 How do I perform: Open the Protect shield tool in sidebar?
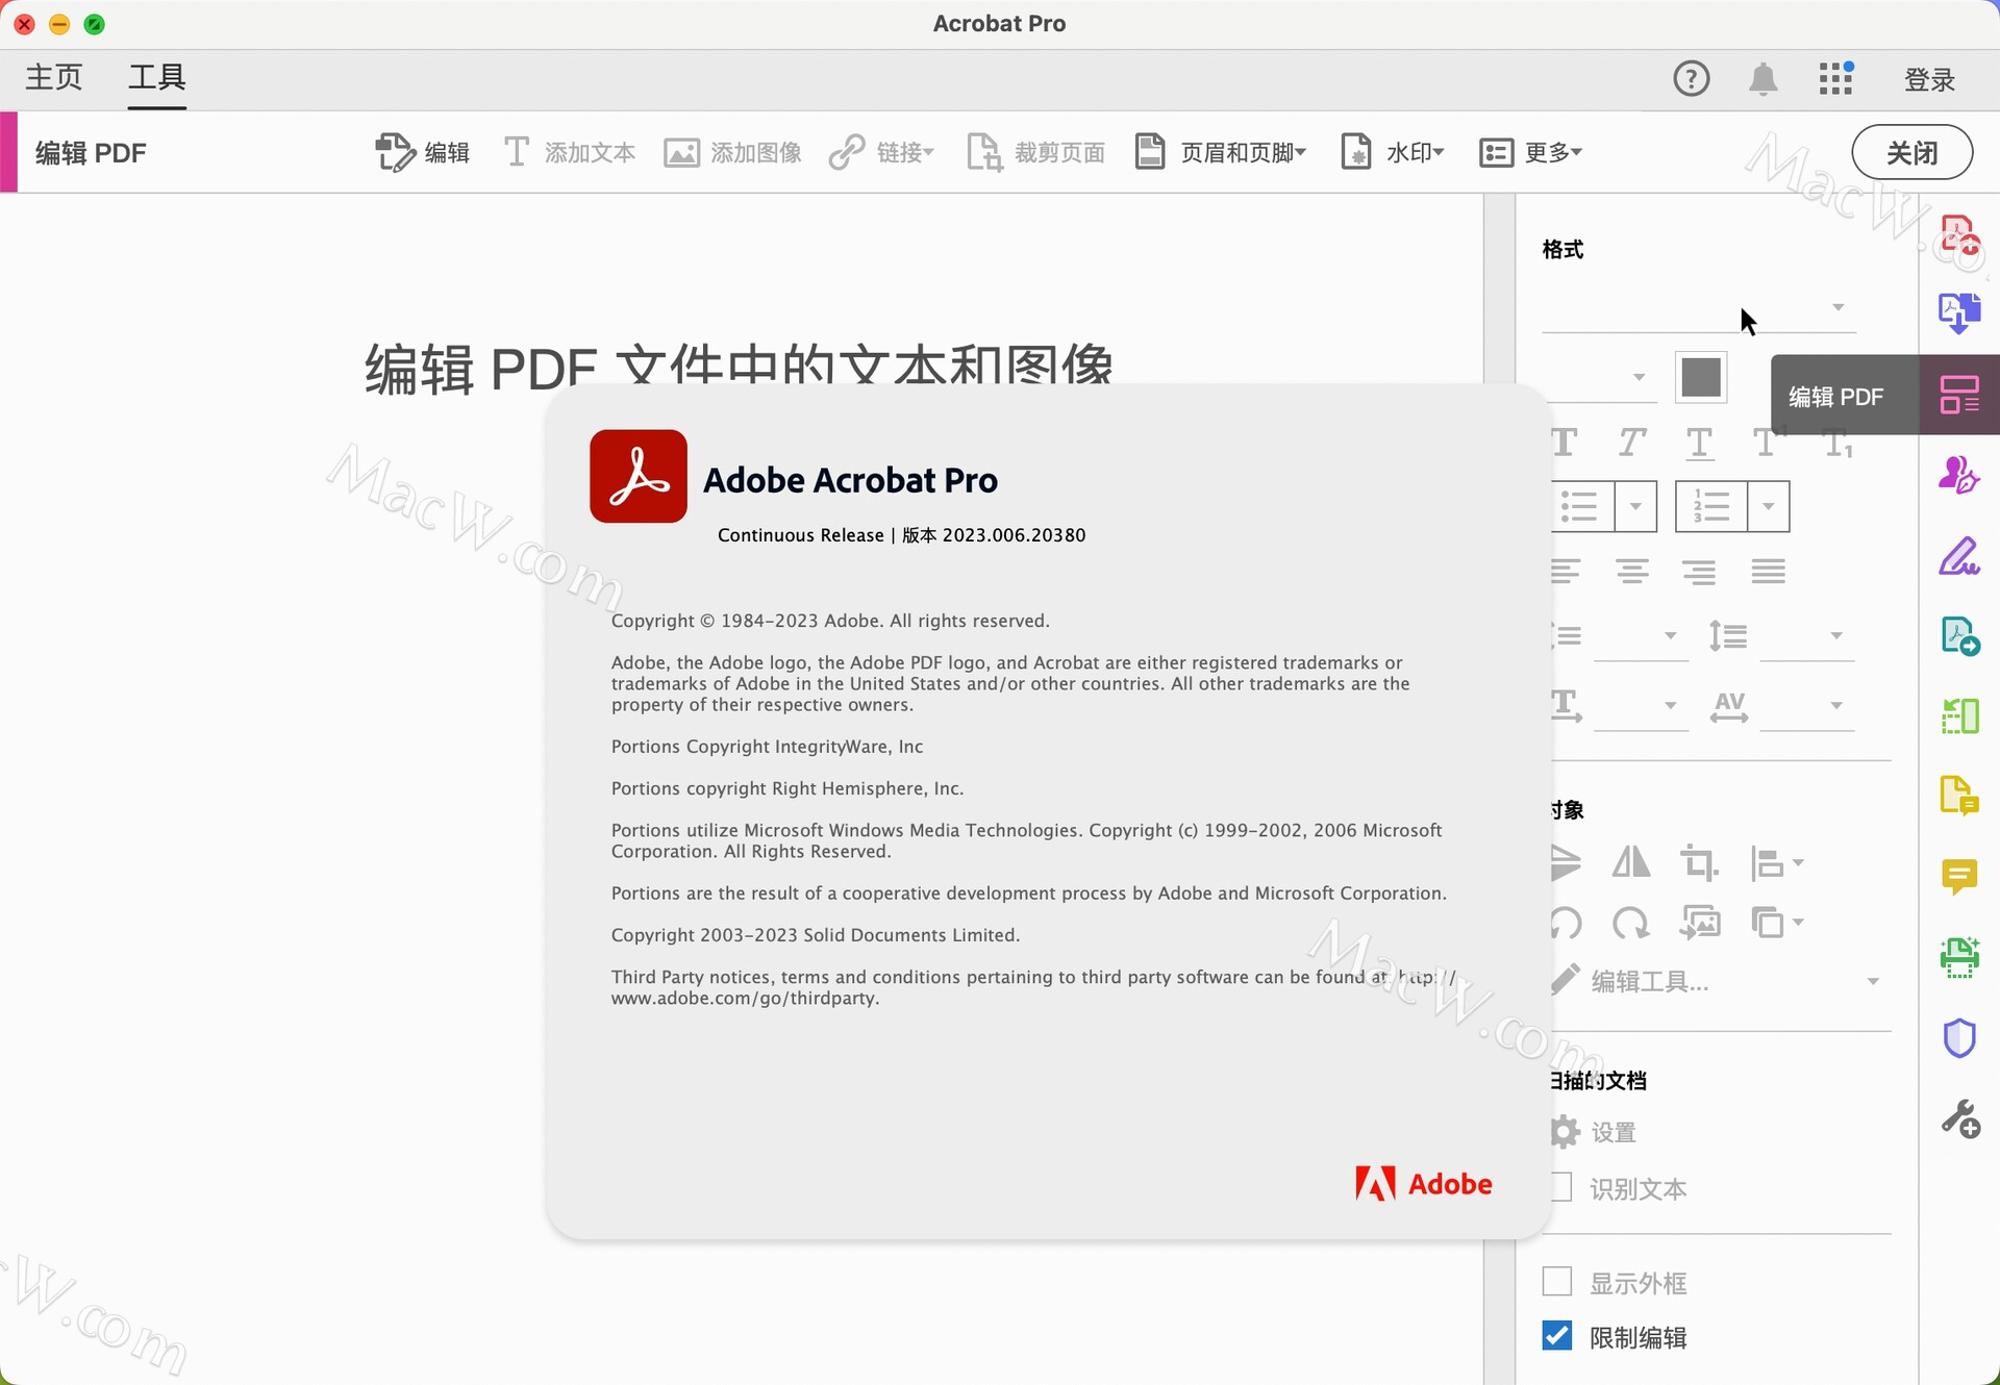pos(1961,1036)
